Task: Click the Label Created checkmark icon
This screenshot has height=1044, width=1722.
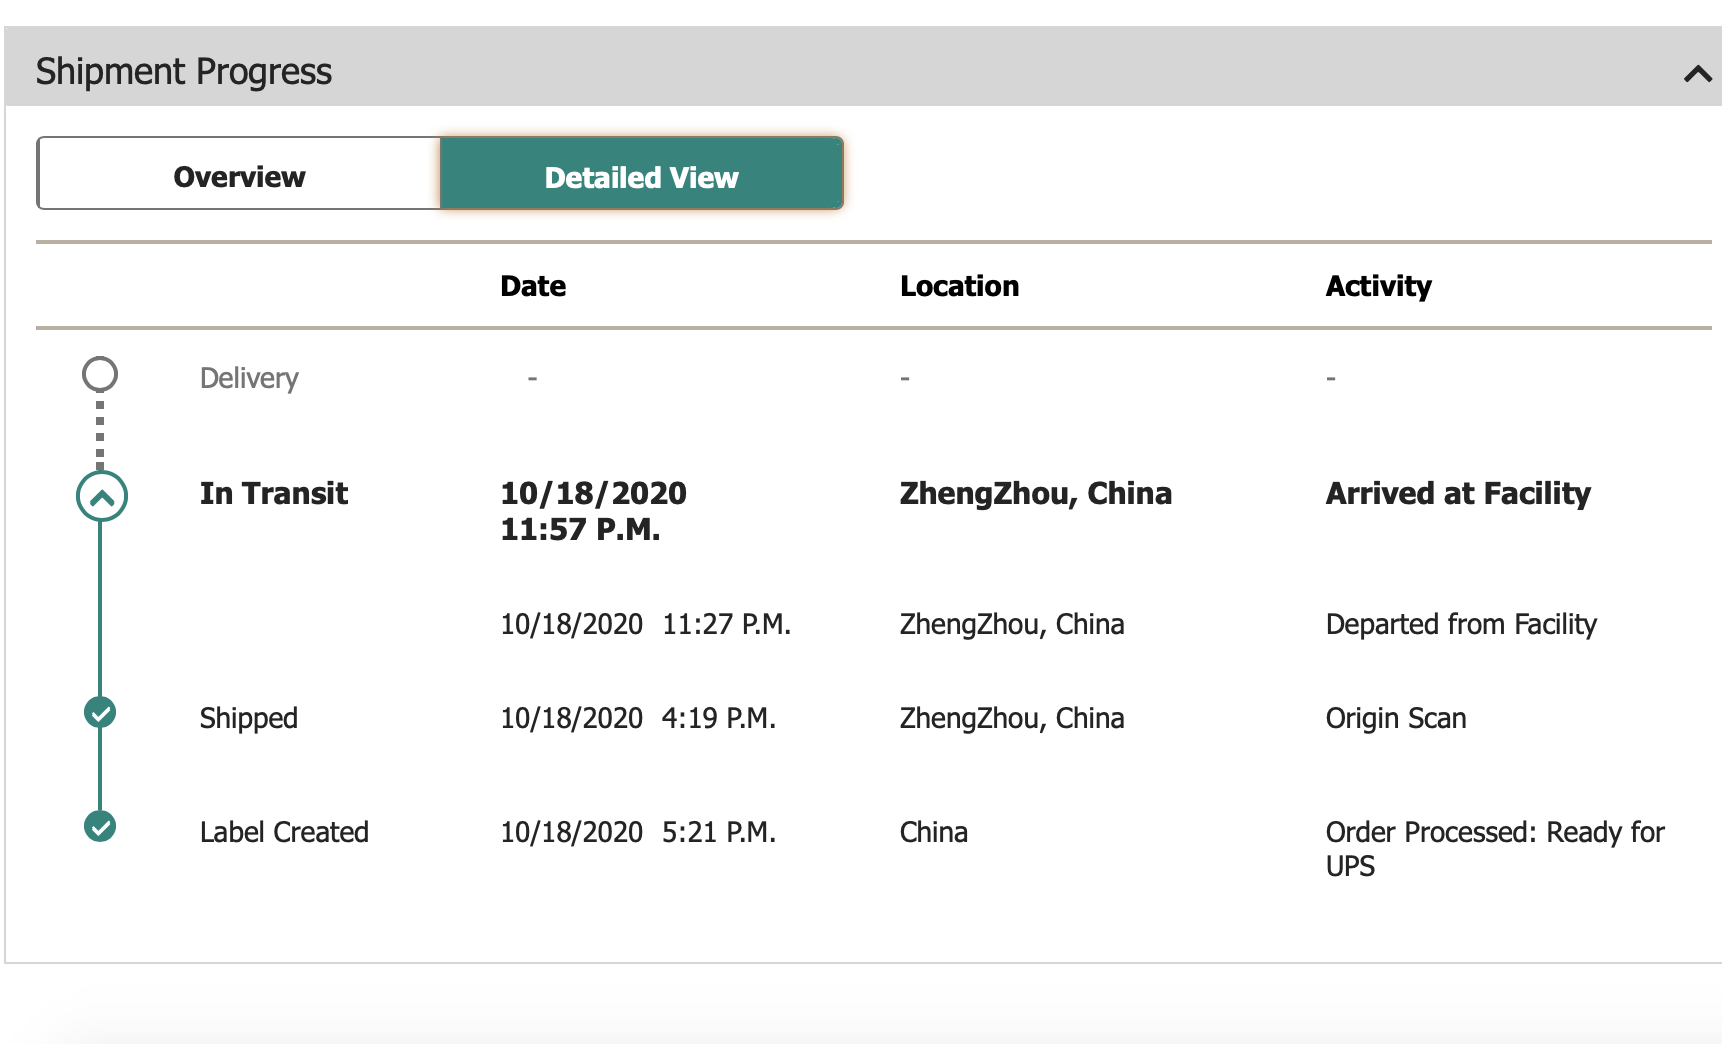Action: [x=100, y=827]
